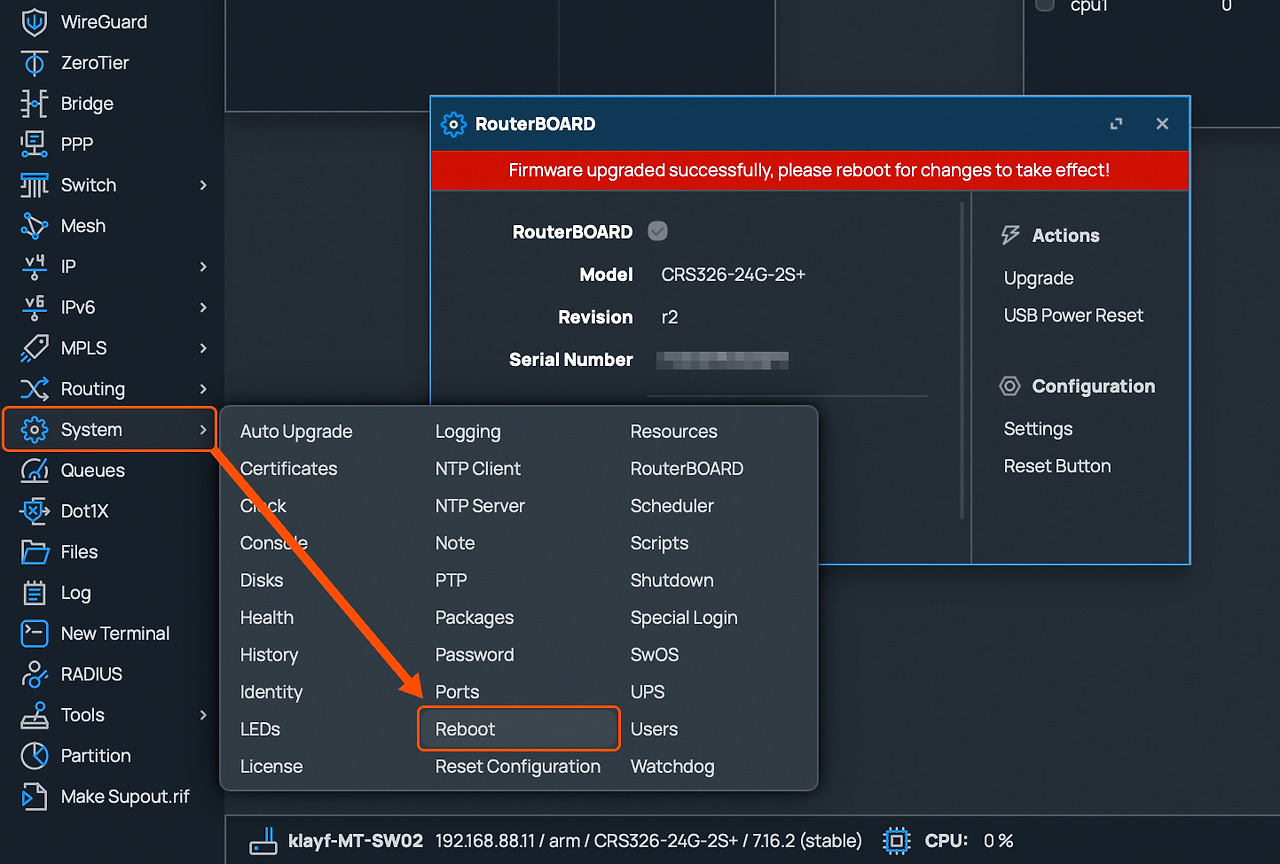Expand the Tools submenu arrow
1280x864 pixels.
coord(203,715)
